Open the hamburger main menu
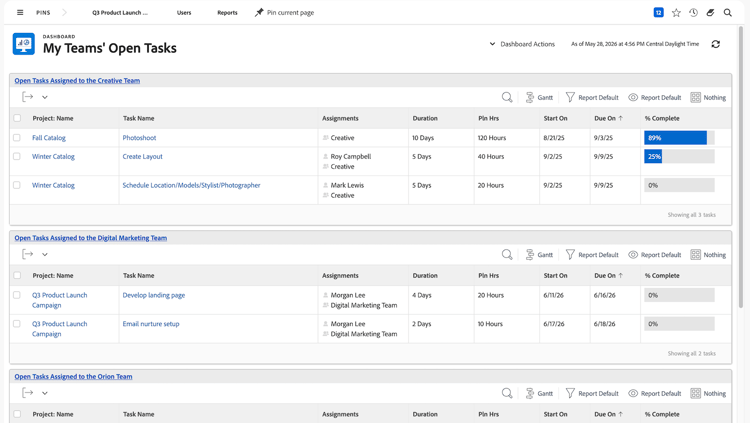 tap(20, 12)
